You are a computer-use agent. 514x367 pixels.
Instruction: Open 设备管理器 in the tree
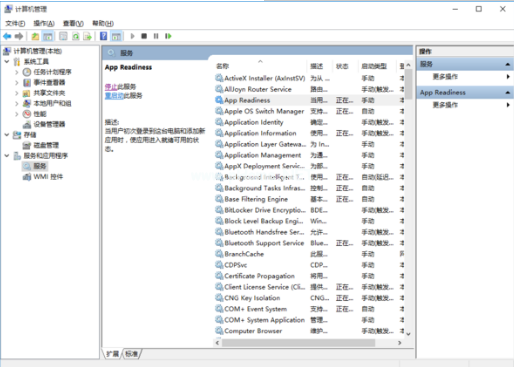[49, 124]
